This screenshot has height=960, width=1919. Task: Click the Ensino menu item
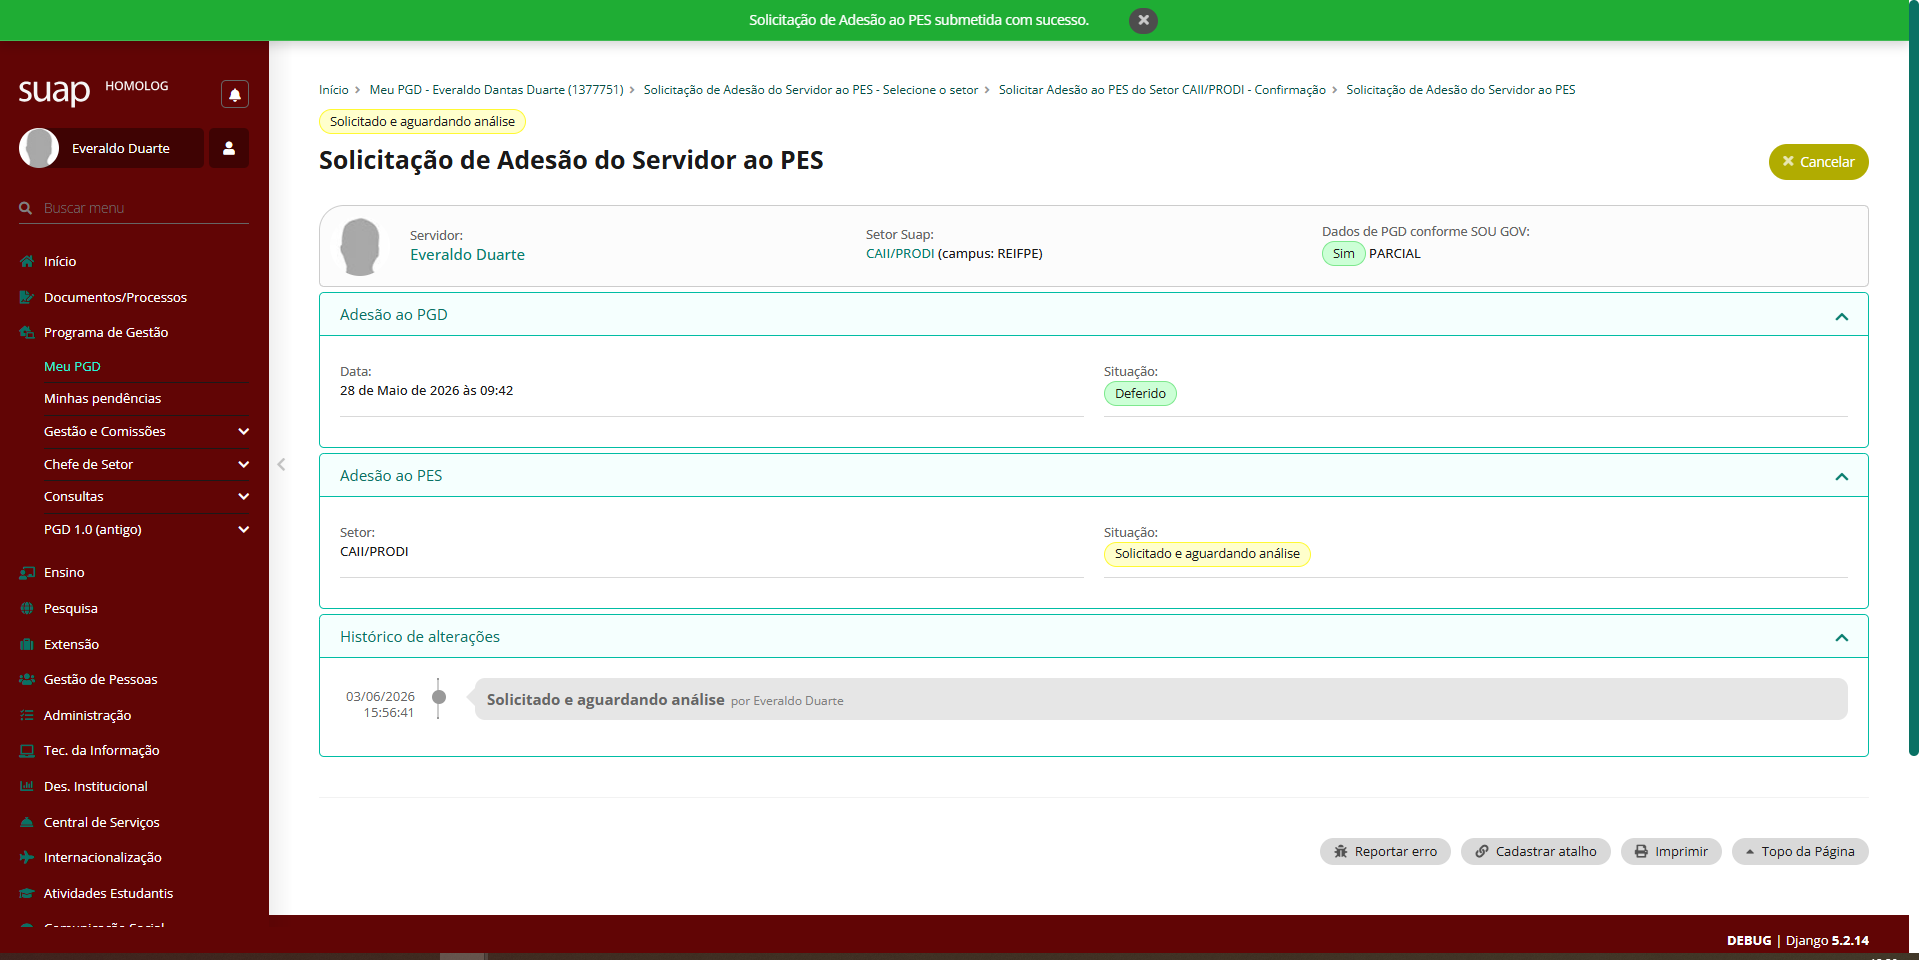(64, 572)
